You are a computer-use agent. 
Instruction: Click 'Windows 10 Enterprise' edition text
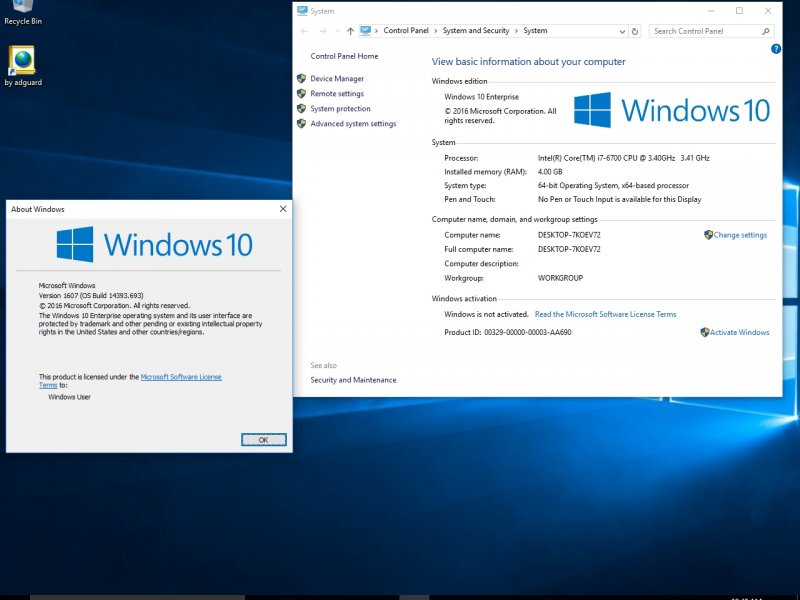(481, 97)
